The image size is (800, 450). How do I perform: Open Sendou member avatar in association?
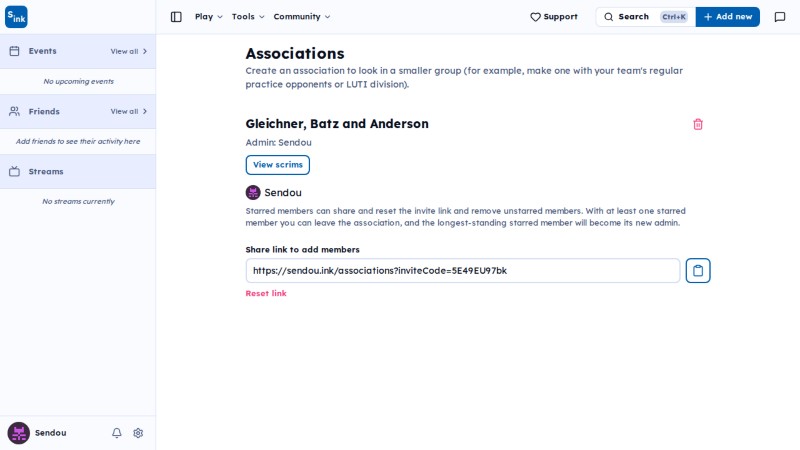click(x=253, y=192)
